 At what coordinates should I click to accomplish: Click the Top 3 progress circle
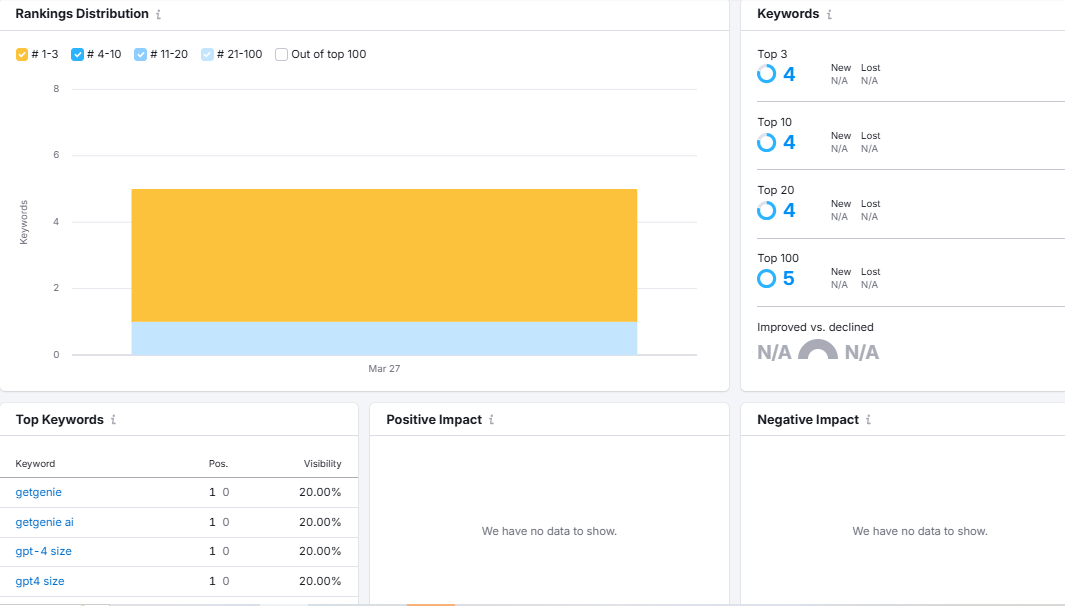[766, 73]
